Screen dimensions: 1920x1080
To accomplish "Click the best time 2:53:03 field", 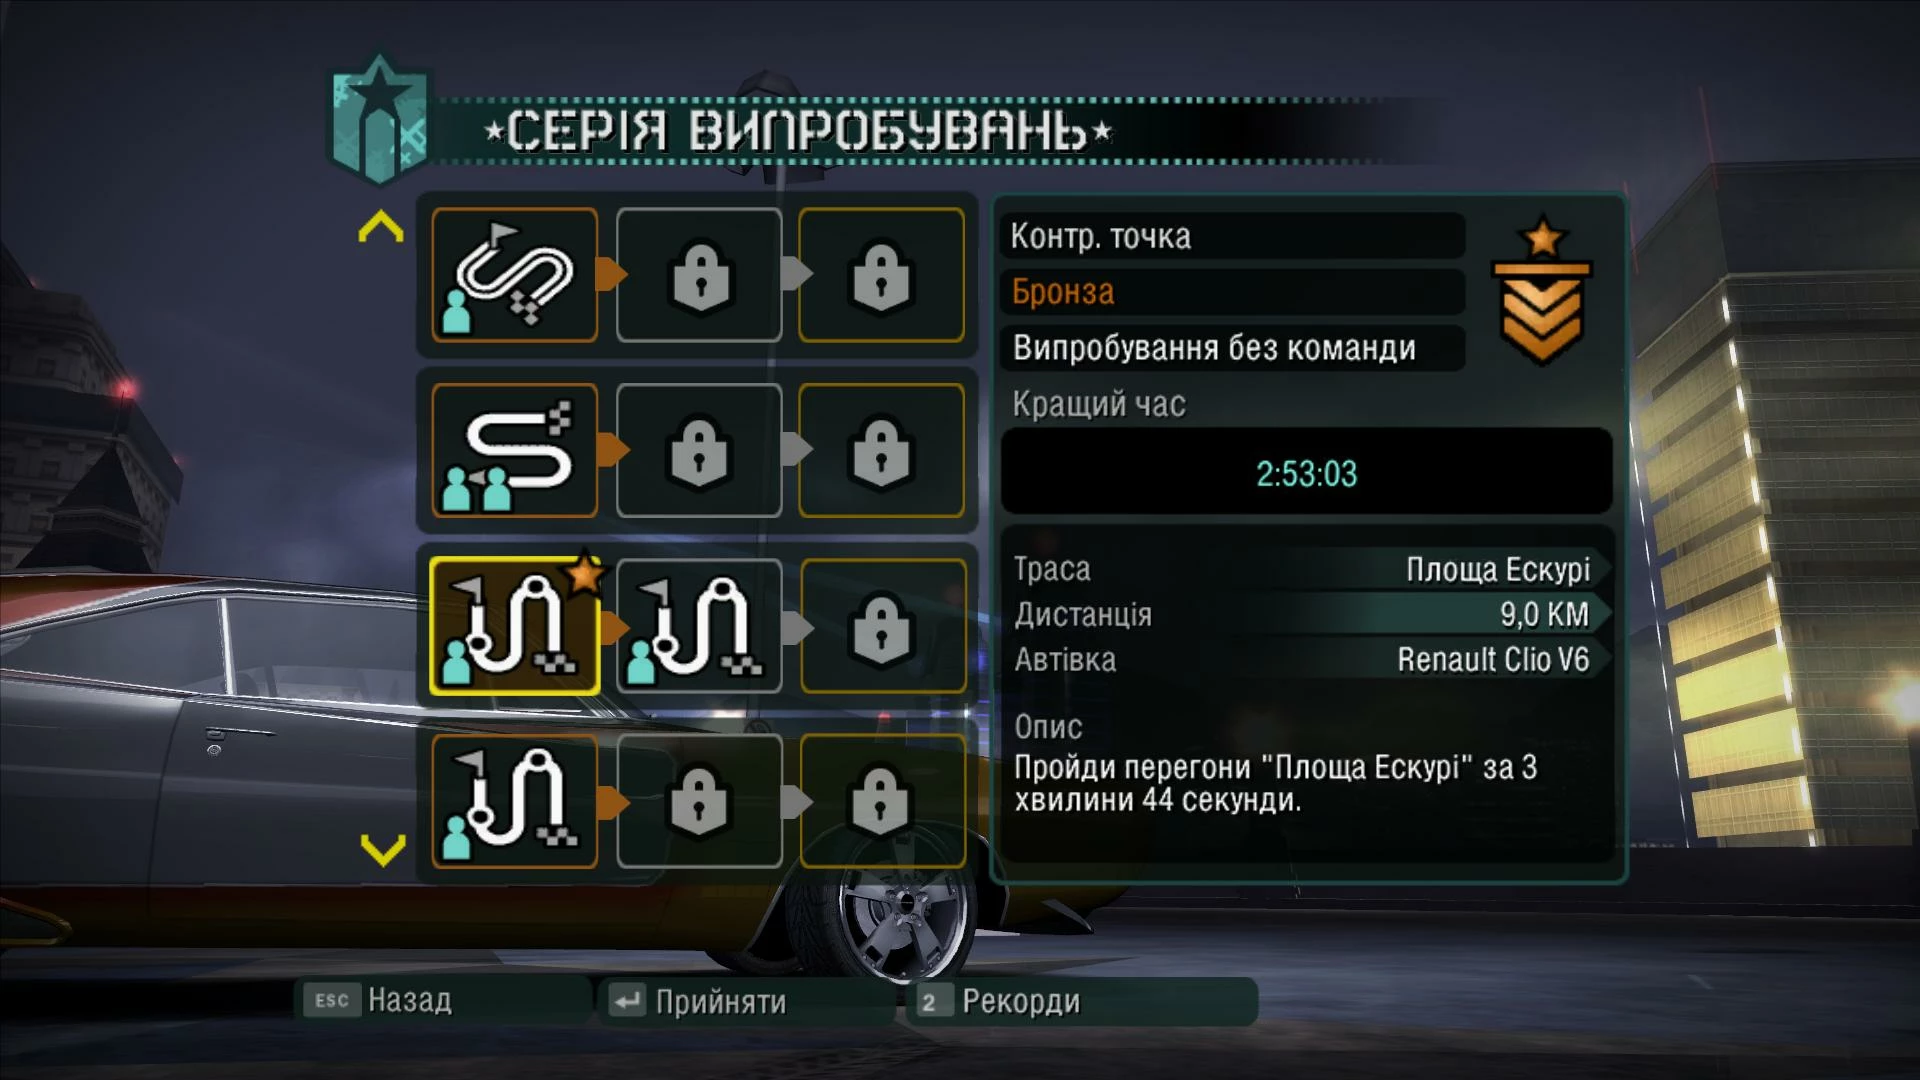I will pyautogui.click(x=1307, y=473).
